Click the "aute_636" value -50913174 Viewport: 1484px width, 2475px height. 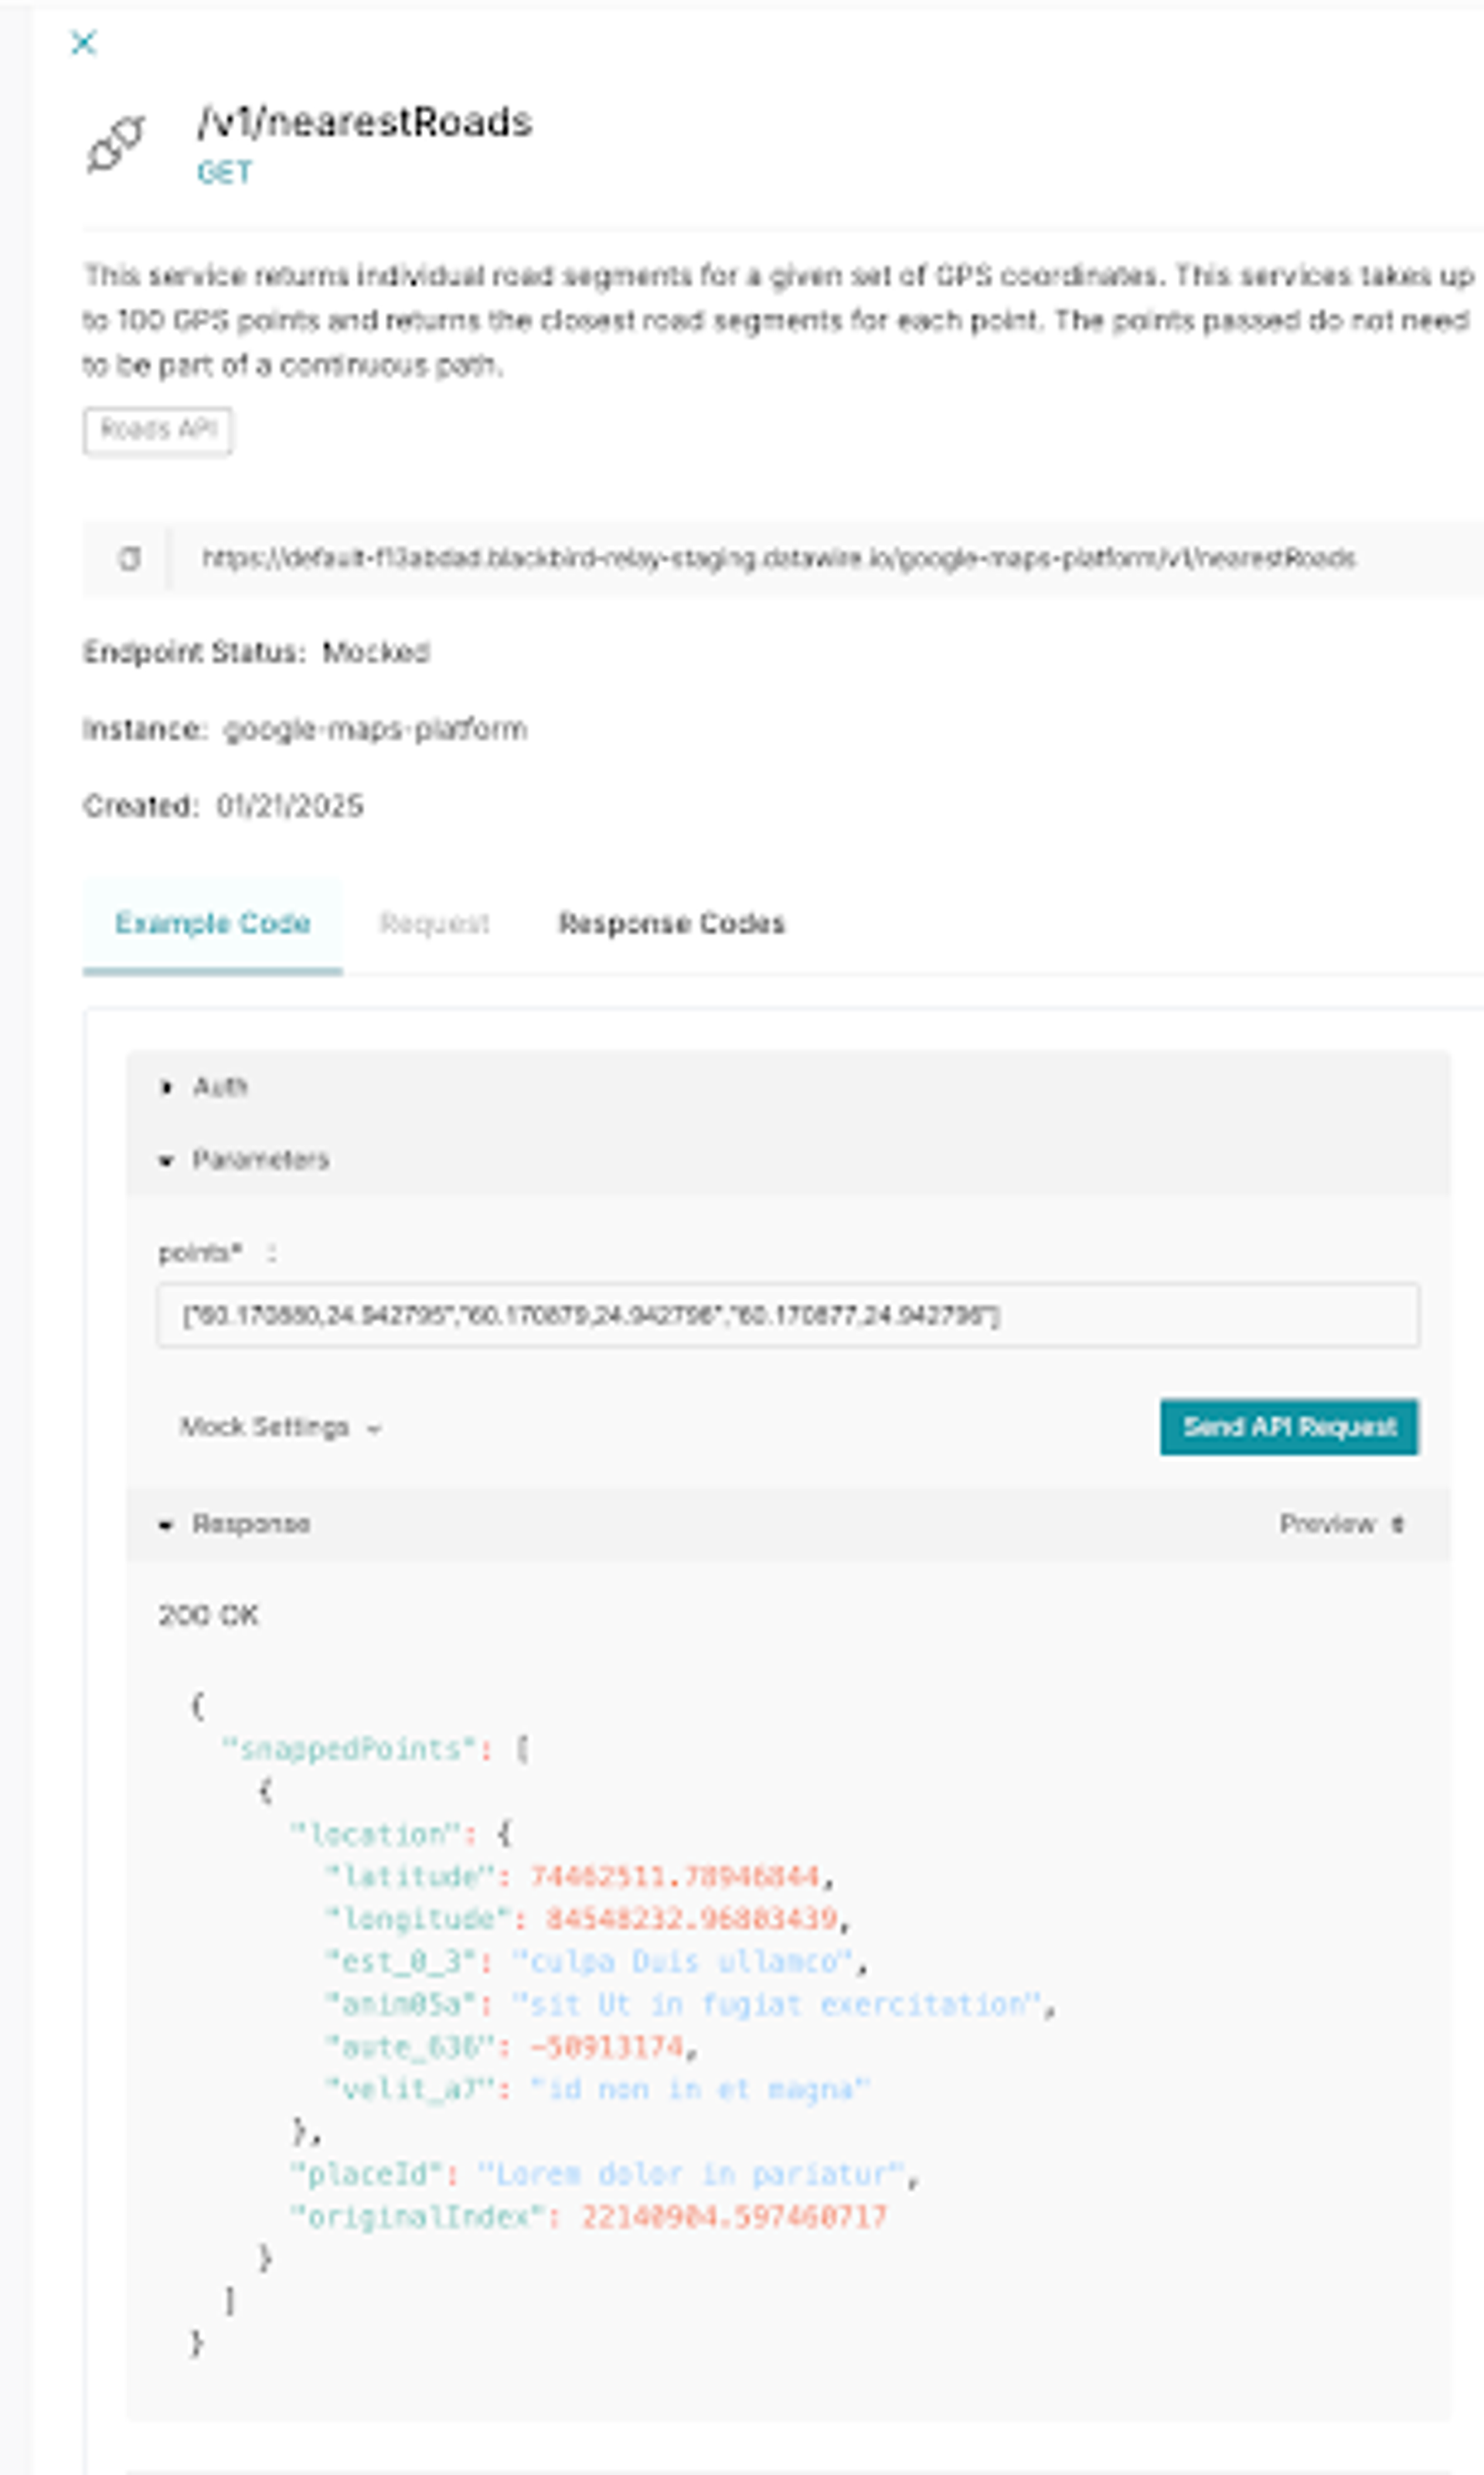pos(607,2047)
